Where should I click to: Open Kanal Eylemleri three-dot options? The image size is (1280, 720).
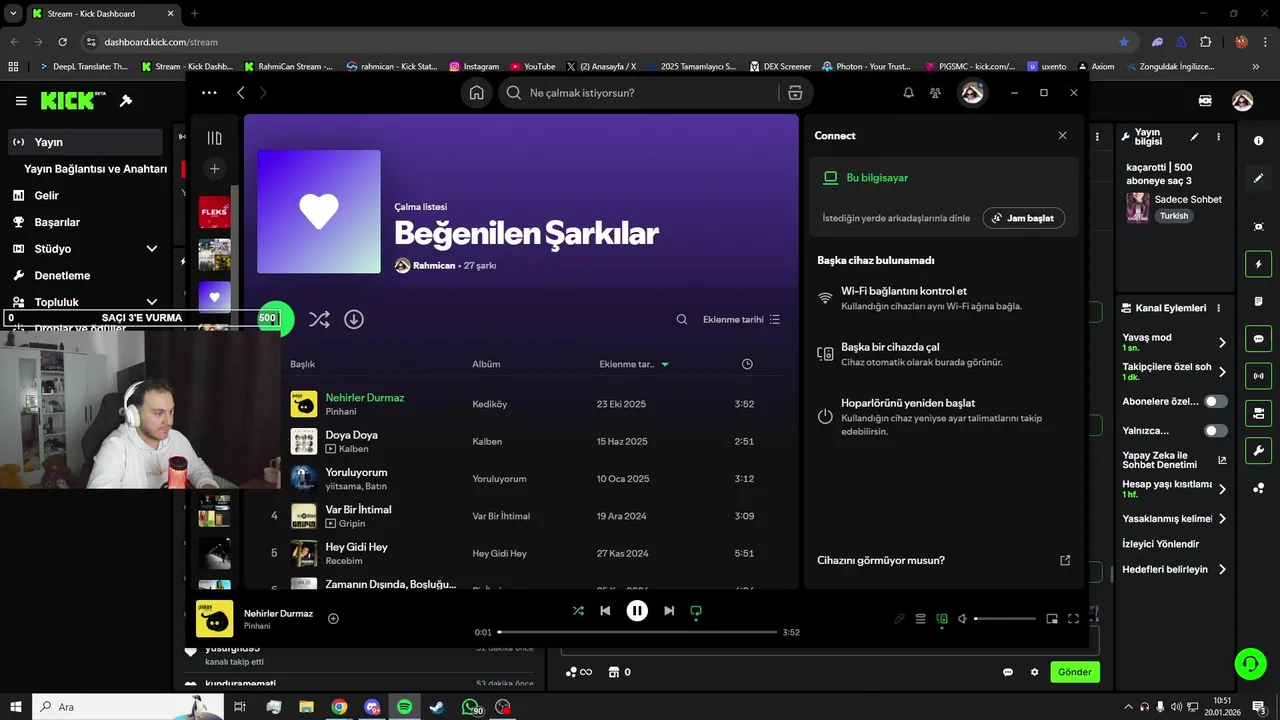[x=1218, y=308]
